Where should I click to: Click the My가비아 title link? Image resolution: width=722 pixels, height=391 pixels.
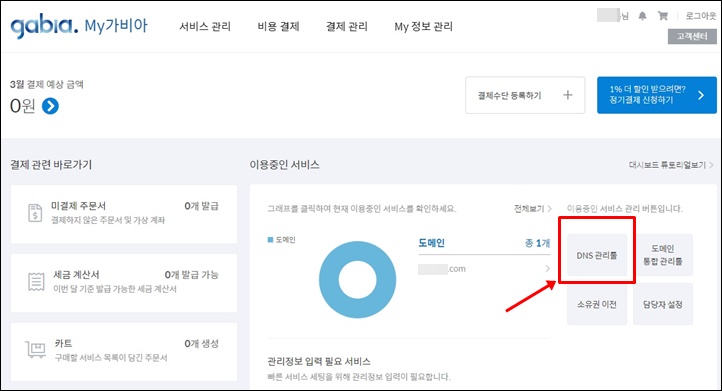pos(116,26)
